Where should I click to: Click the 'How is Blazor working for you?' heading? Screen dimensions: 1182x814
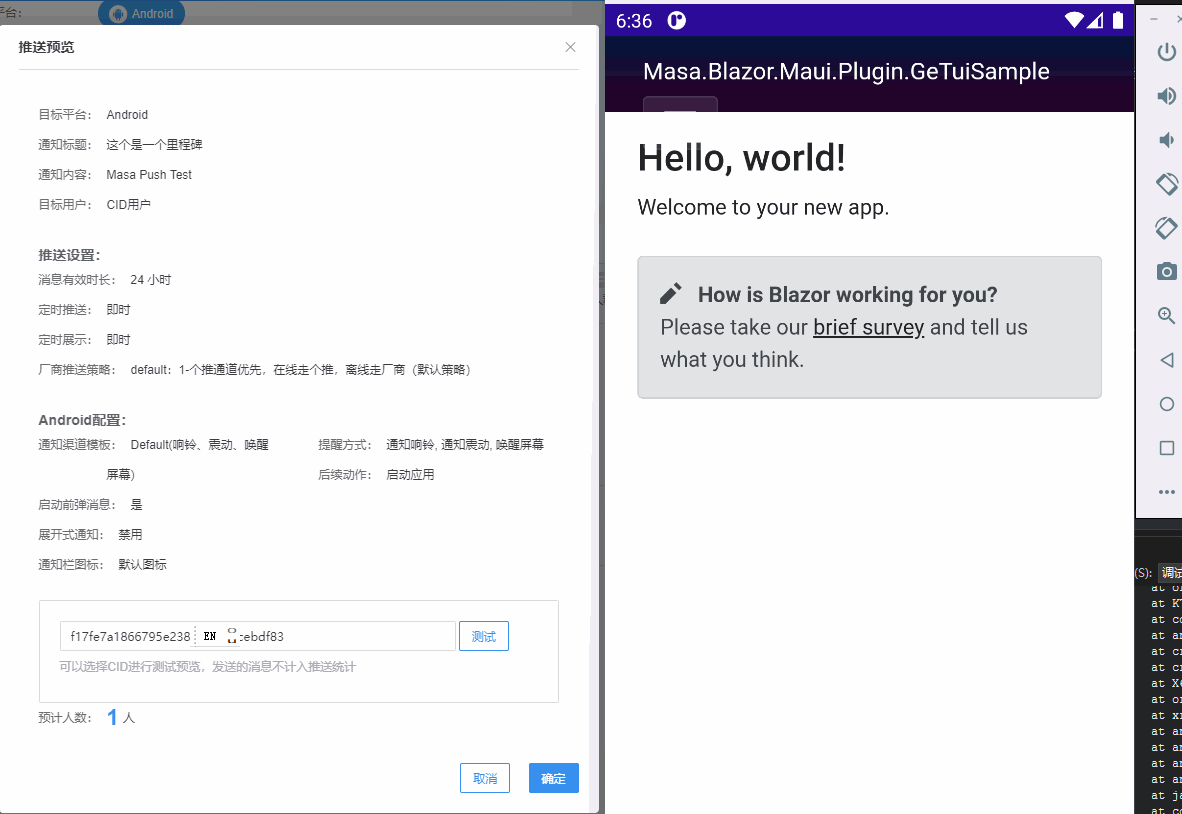tap(847, 294)
